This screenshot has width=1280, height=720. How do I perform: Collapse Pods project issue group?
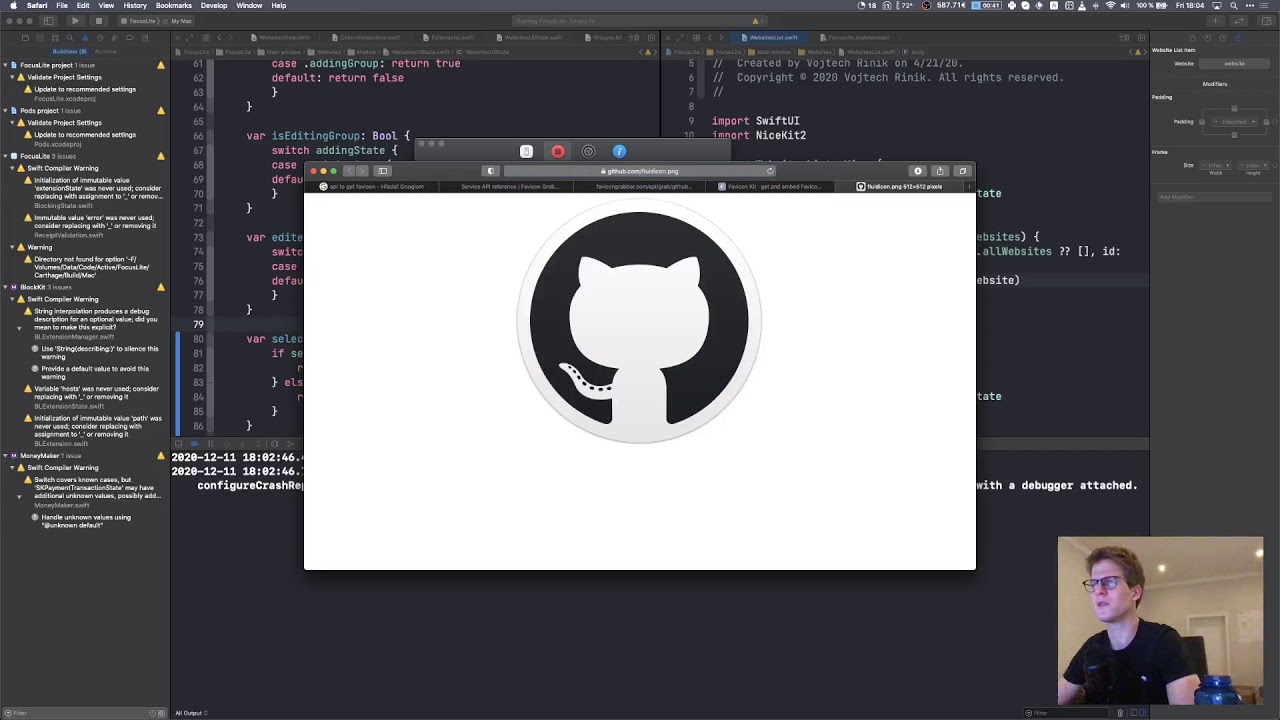click(5, 111)
